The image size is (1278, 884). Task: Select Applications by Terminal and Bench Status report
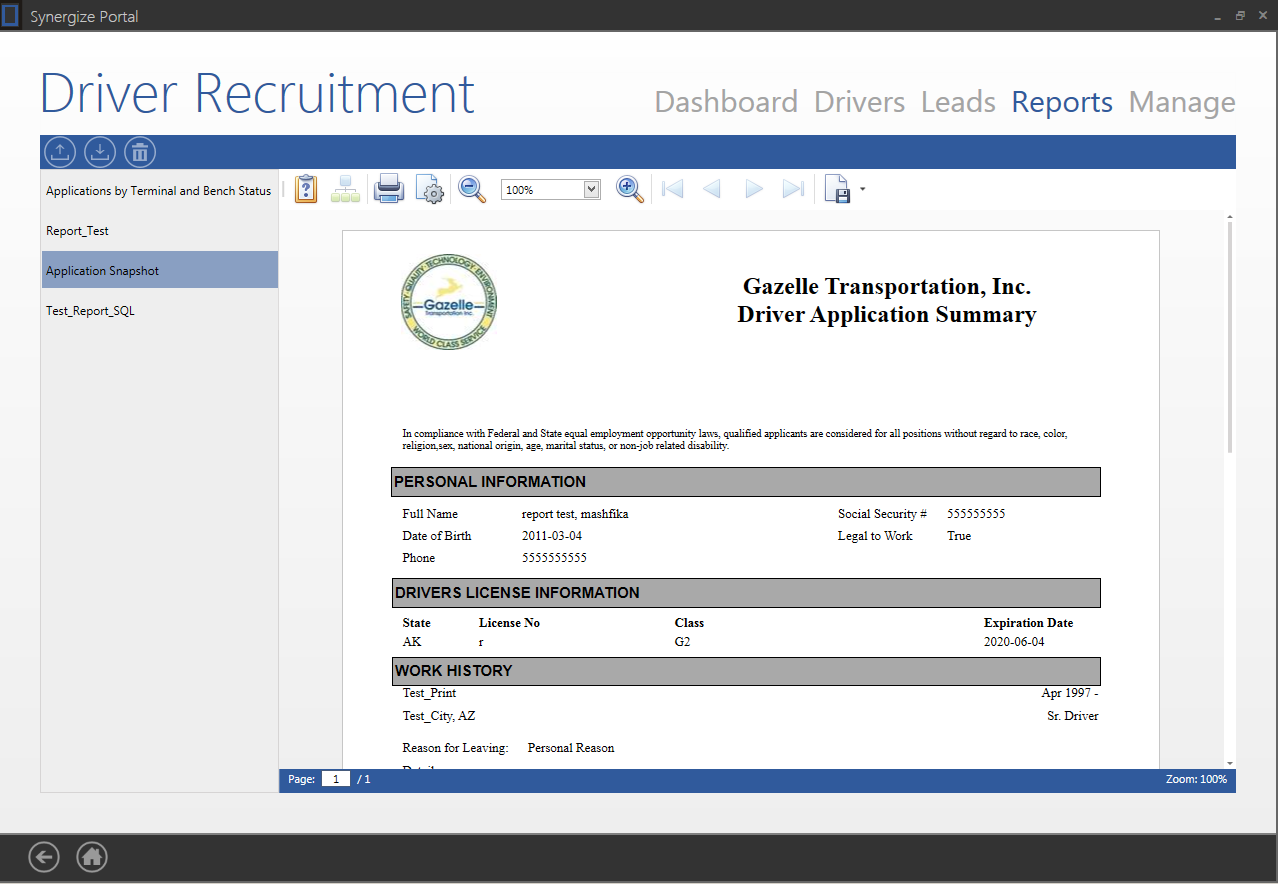pyautogui.click(x=159, y=191)
